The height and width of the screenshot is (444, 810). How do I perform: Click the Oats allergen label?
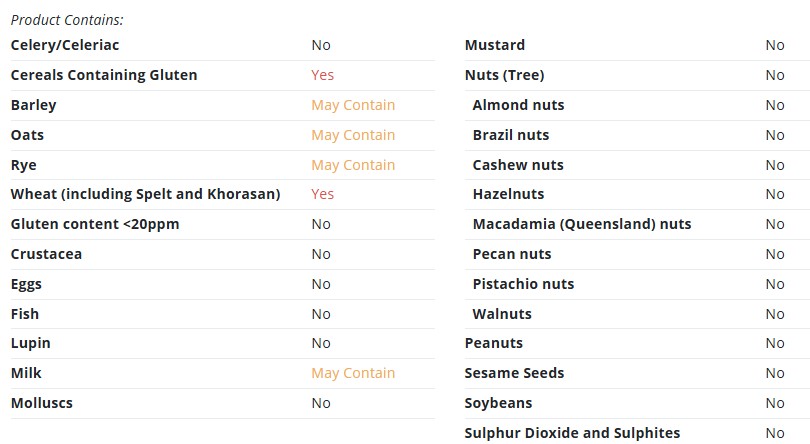click(x=27, y=135)
